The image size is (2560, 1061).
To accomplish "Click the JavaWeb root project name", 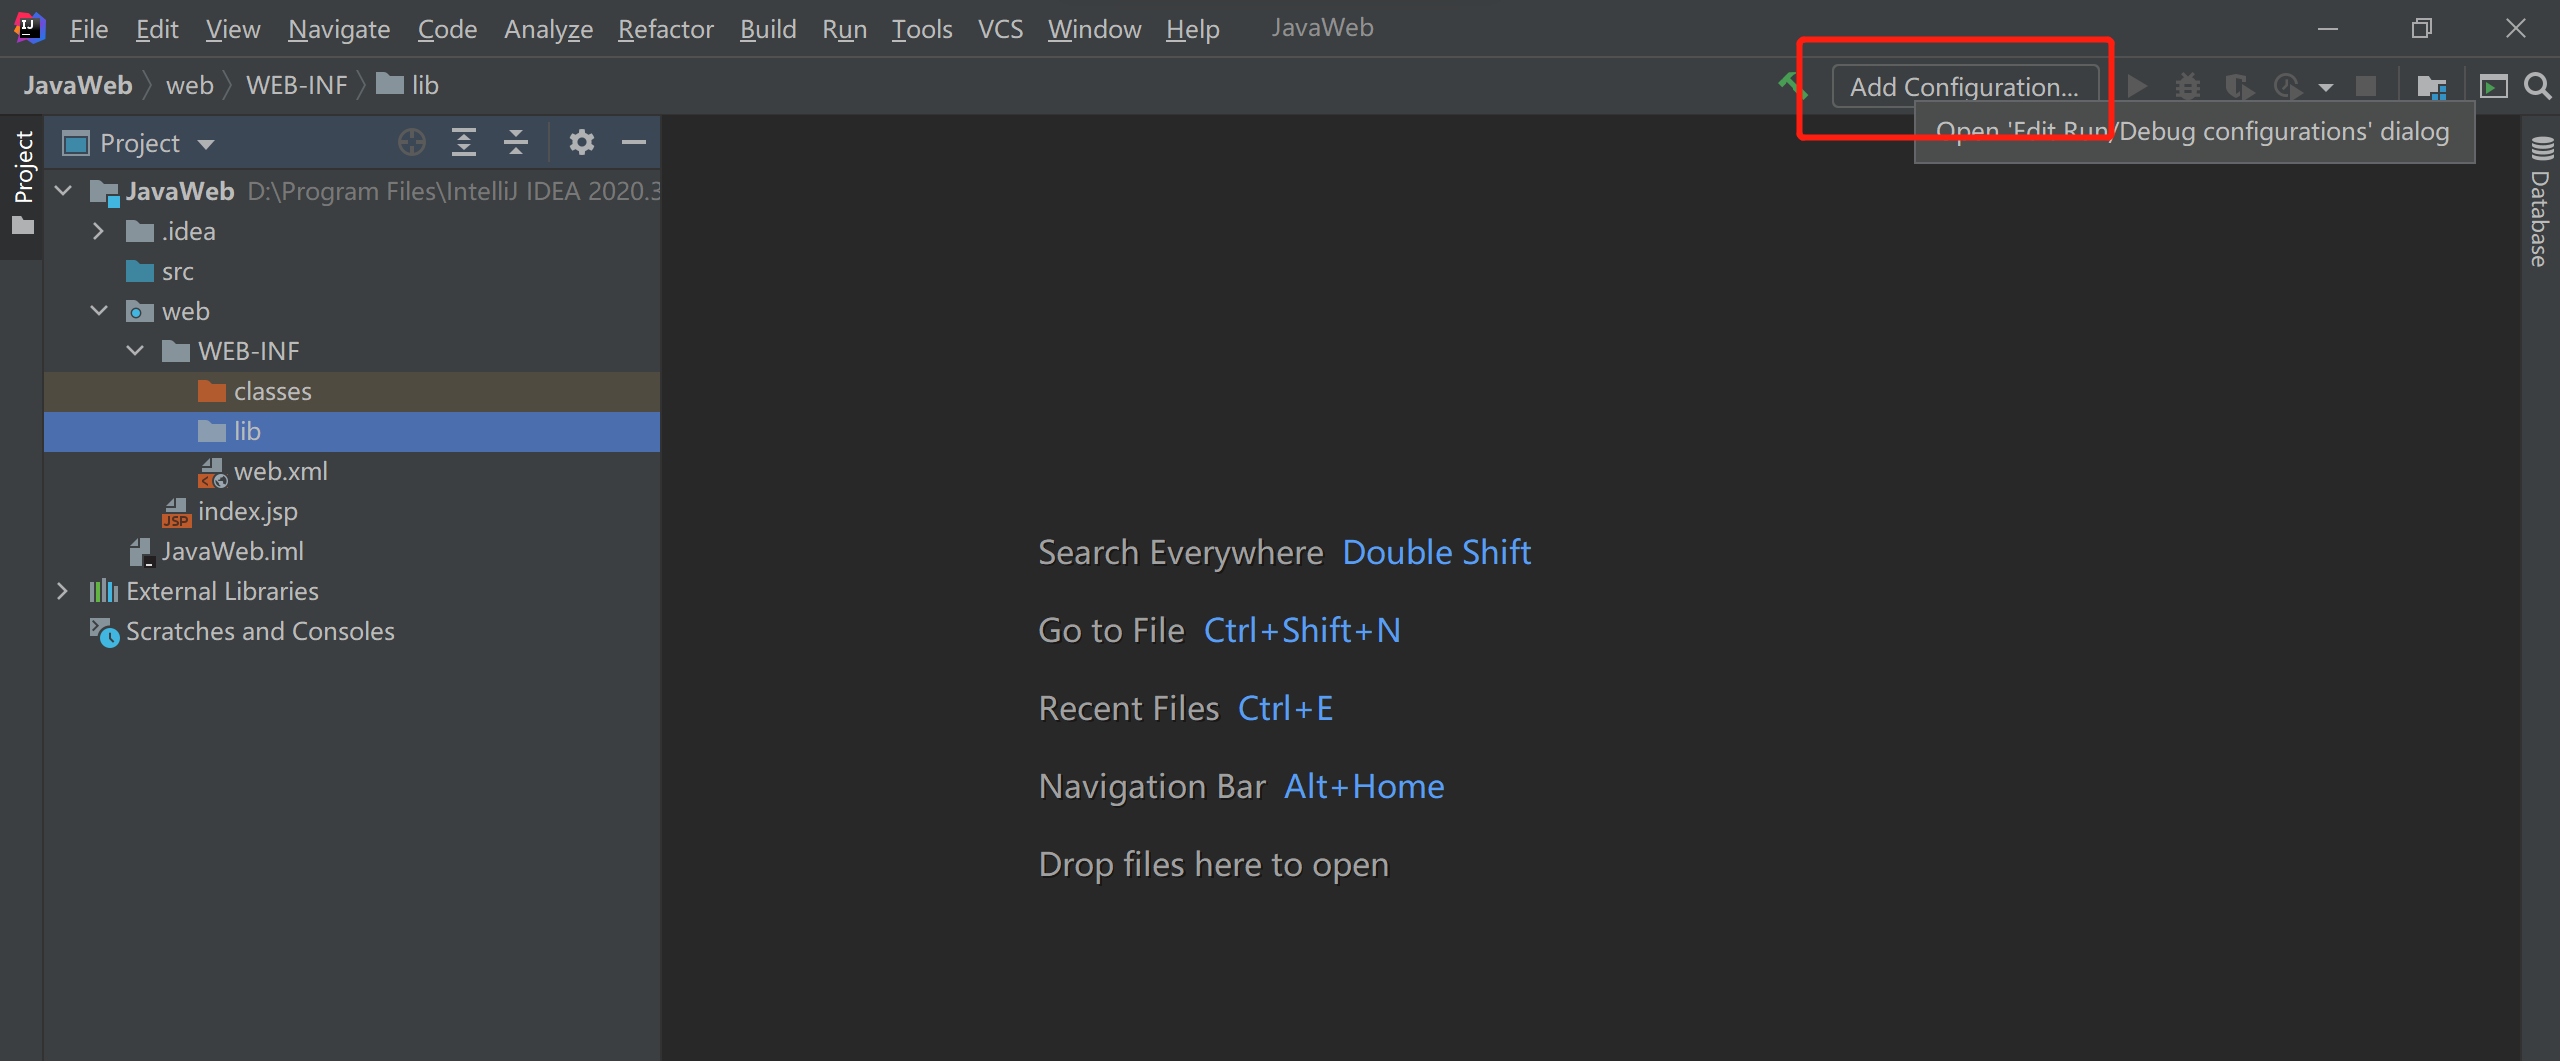I will 180,191.
